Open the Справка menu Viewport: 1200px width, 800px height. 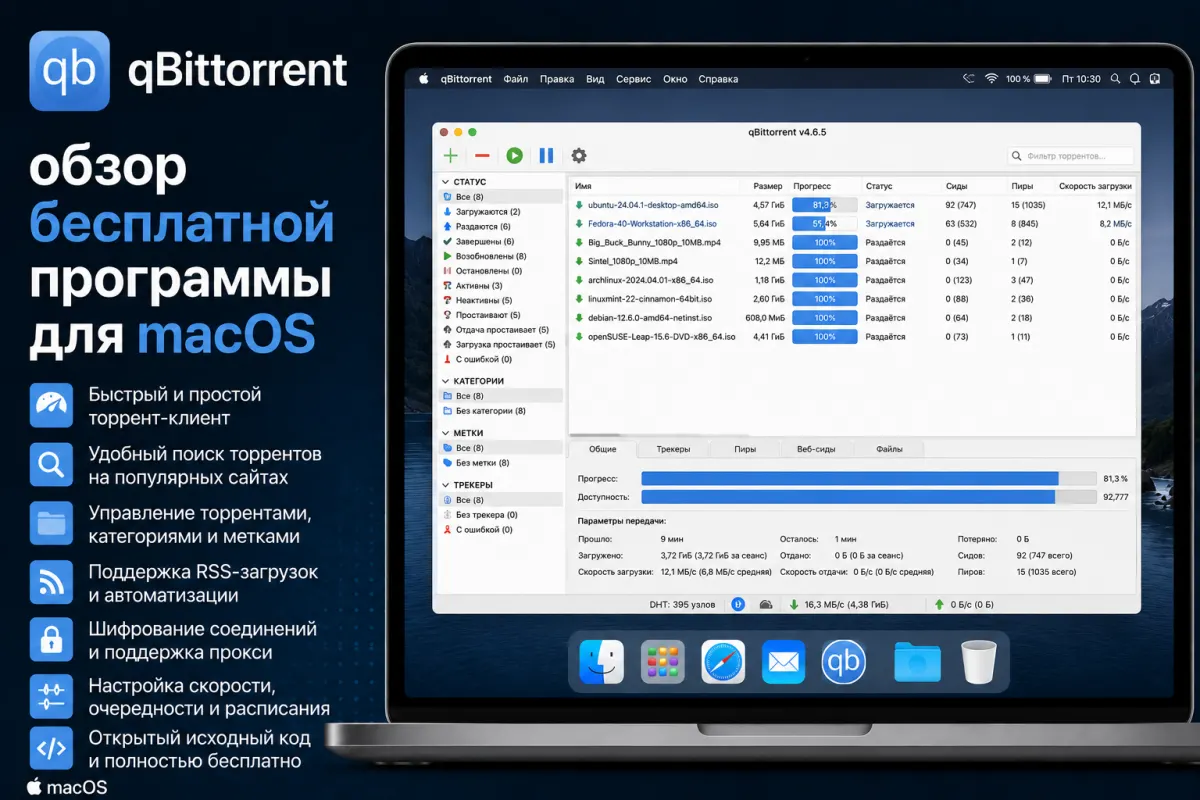point(718,79)
